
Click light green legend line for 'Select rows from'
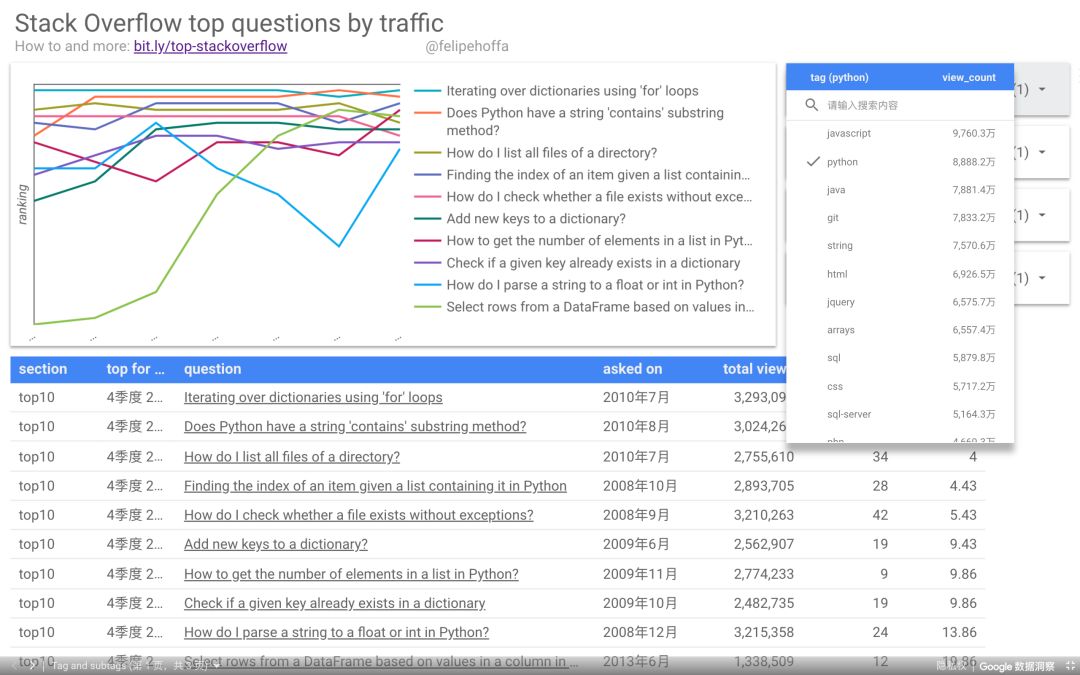(427, 307)
